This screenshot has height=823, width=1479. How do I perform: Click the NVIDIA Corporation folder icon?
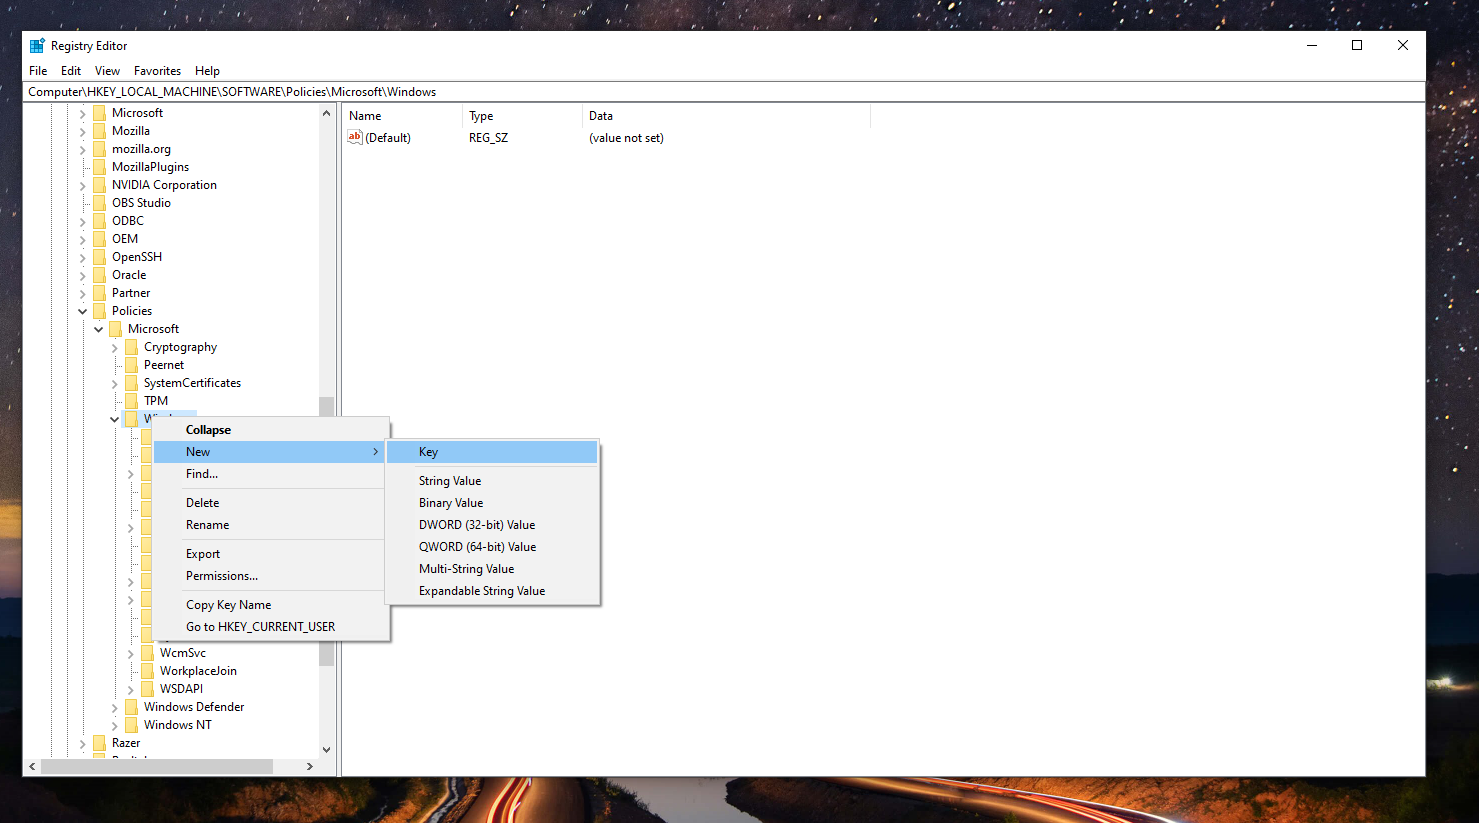pos(99,185)
